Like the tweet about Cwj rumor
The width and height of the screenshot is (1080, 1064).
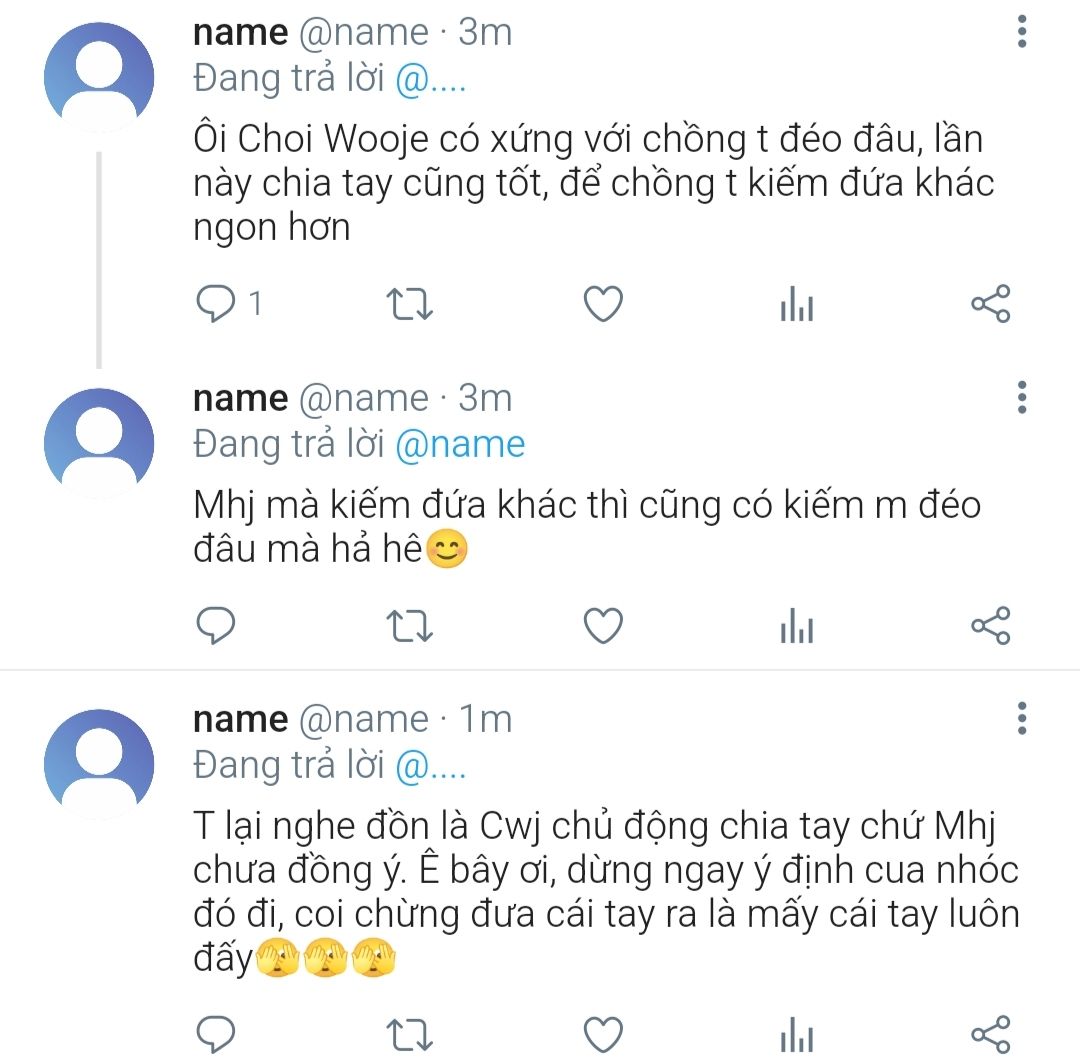pos(603,1034)
